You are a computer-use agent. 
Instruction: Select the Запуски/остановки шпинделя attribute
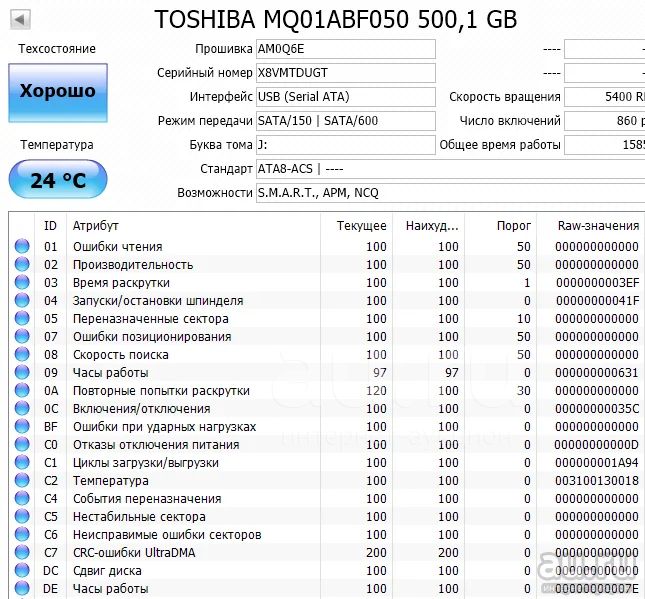click(158, 301)
